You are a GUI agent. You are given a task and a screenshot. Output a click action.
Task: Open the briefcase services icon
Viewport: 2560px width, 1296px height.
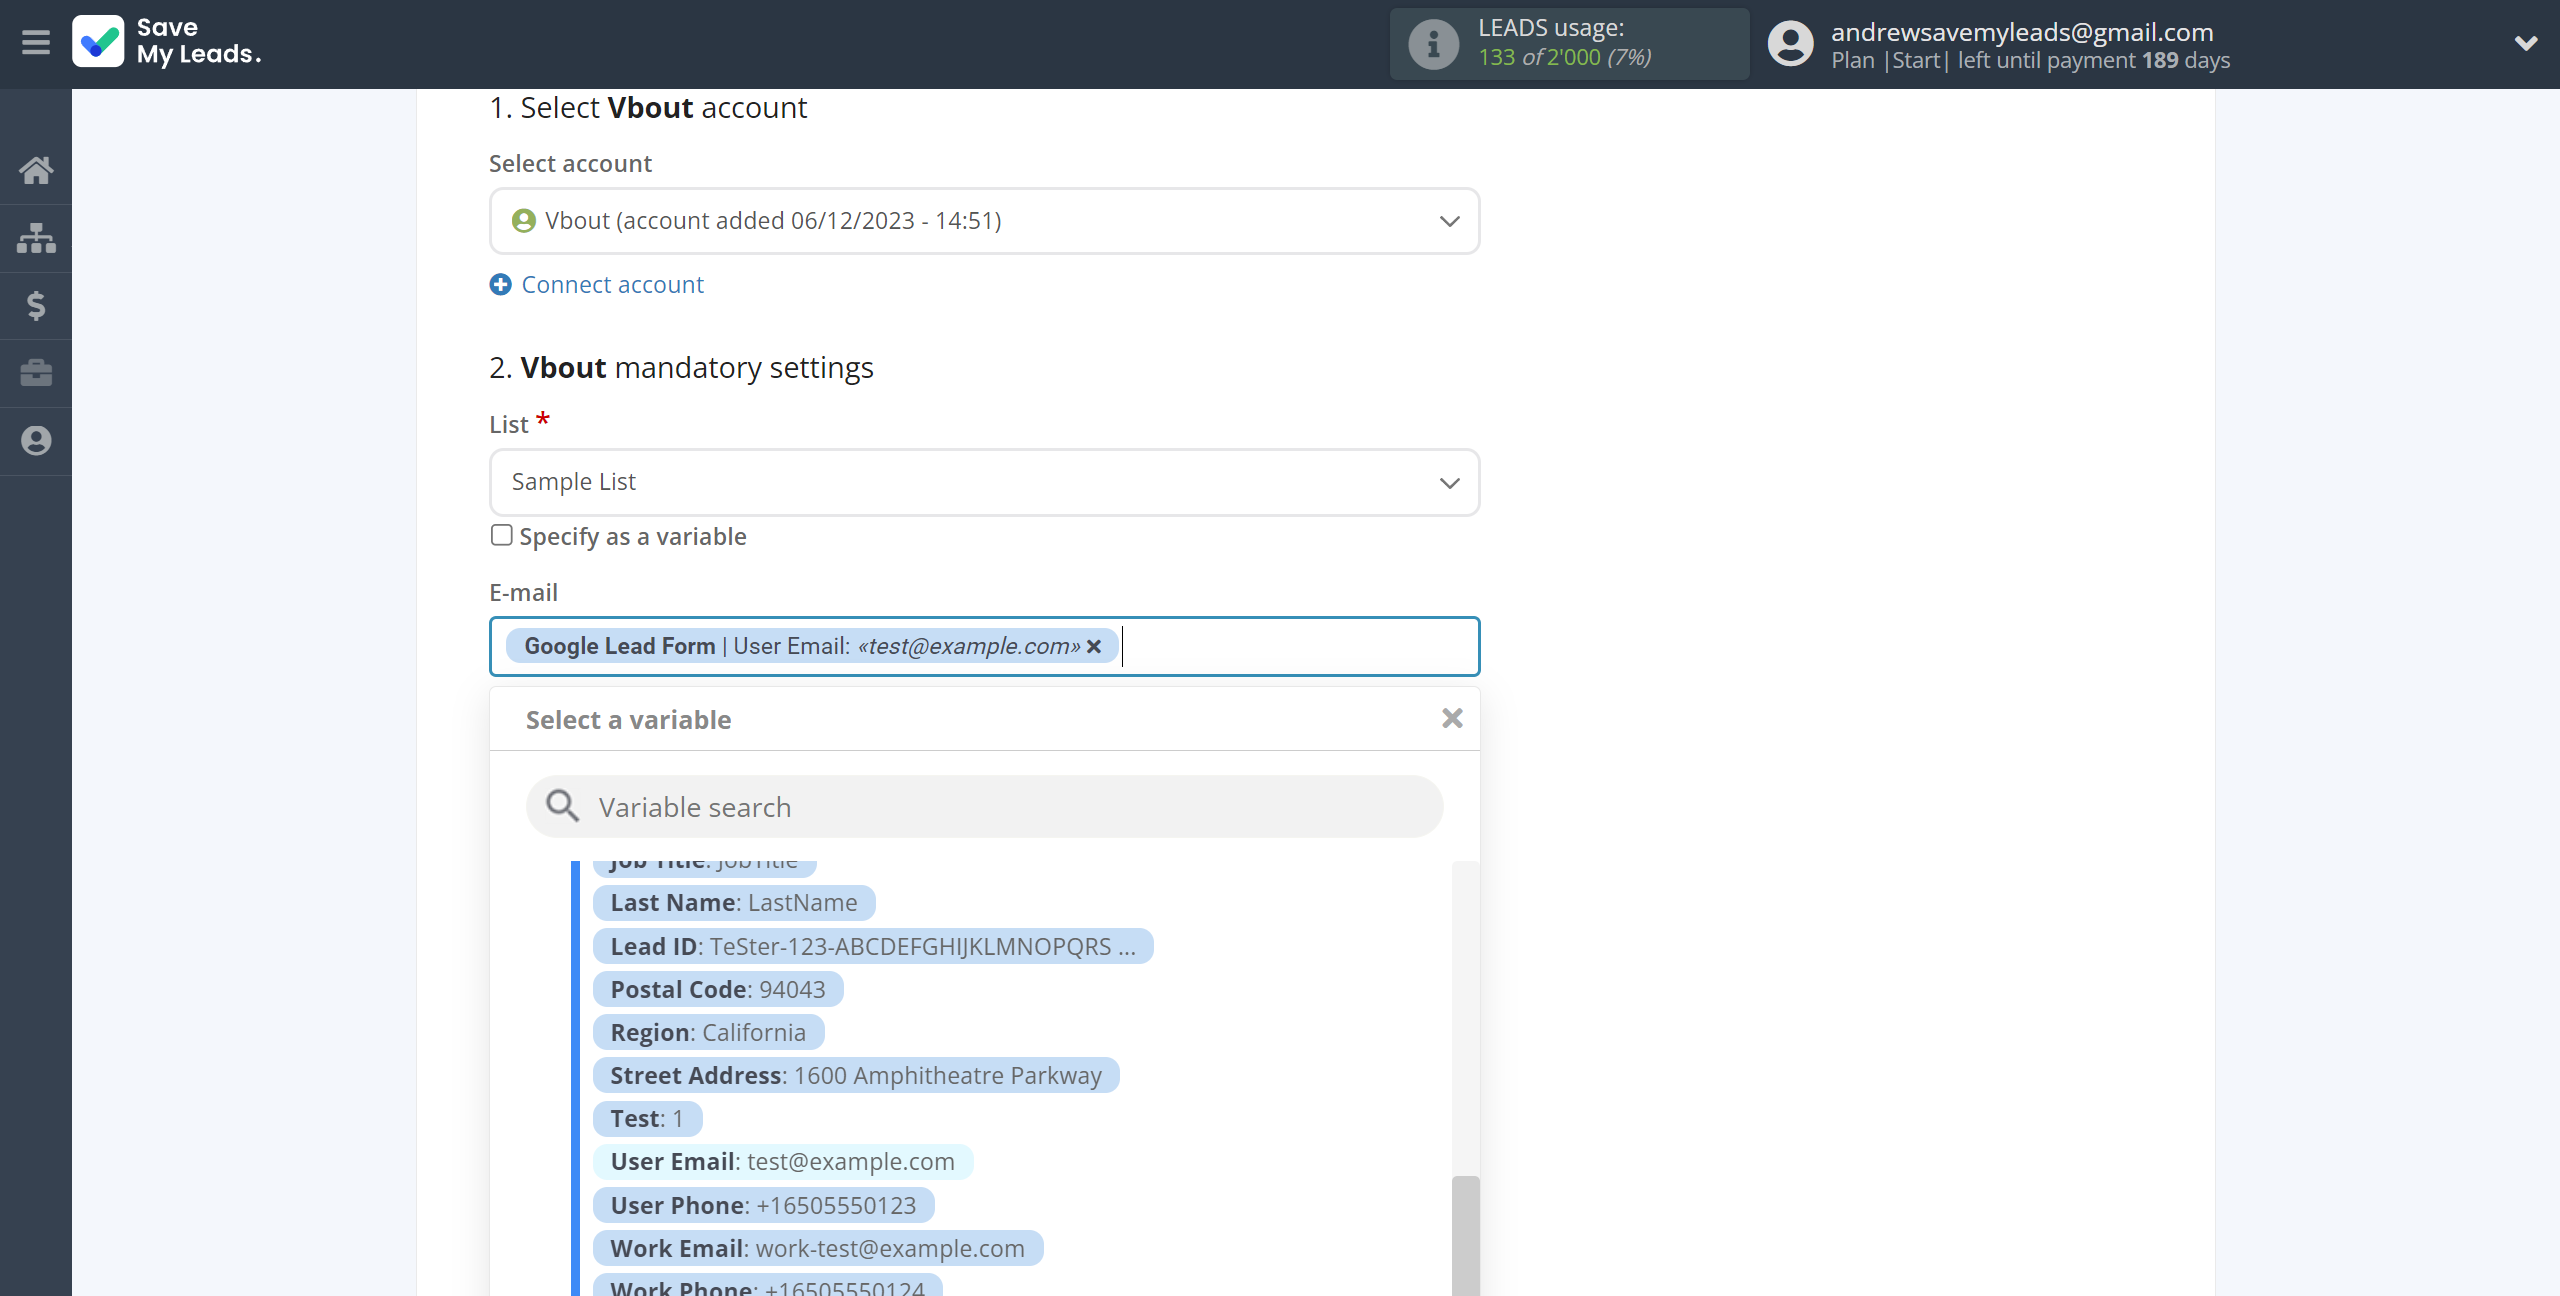36,373
